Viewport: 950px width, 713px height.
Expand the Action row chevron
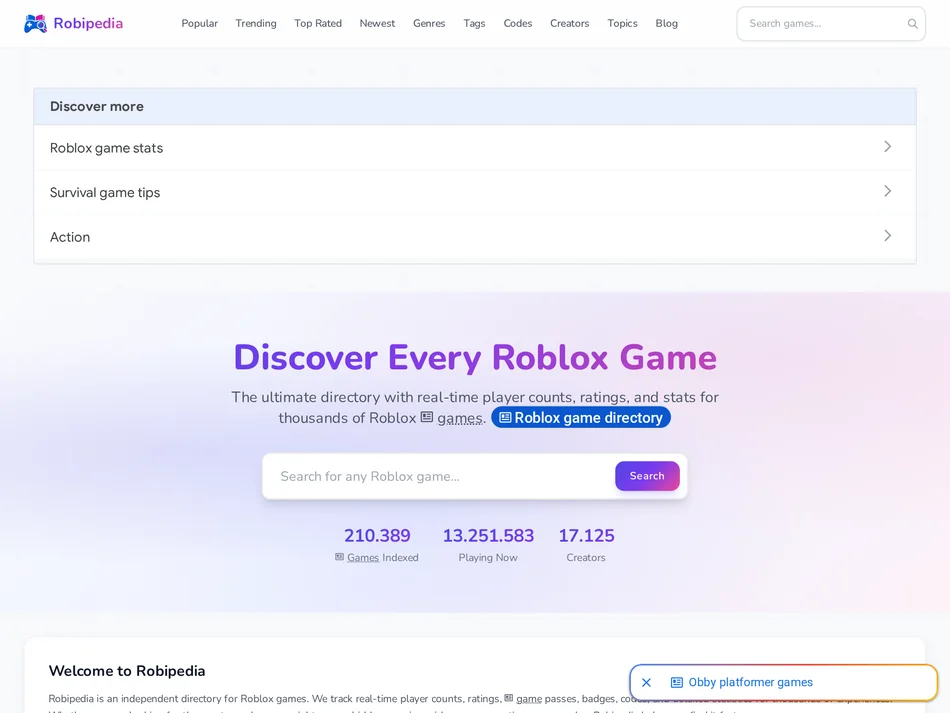887,236
